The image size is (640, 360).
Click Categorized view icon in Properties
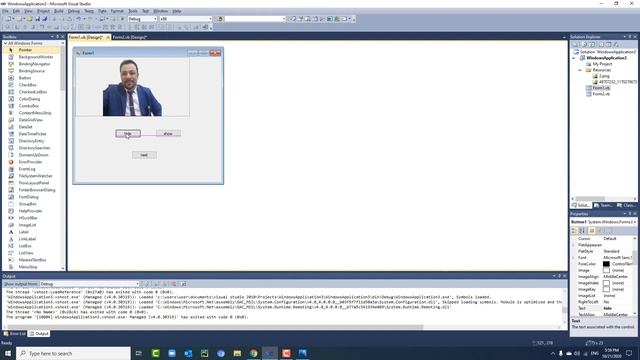point(575,231)
